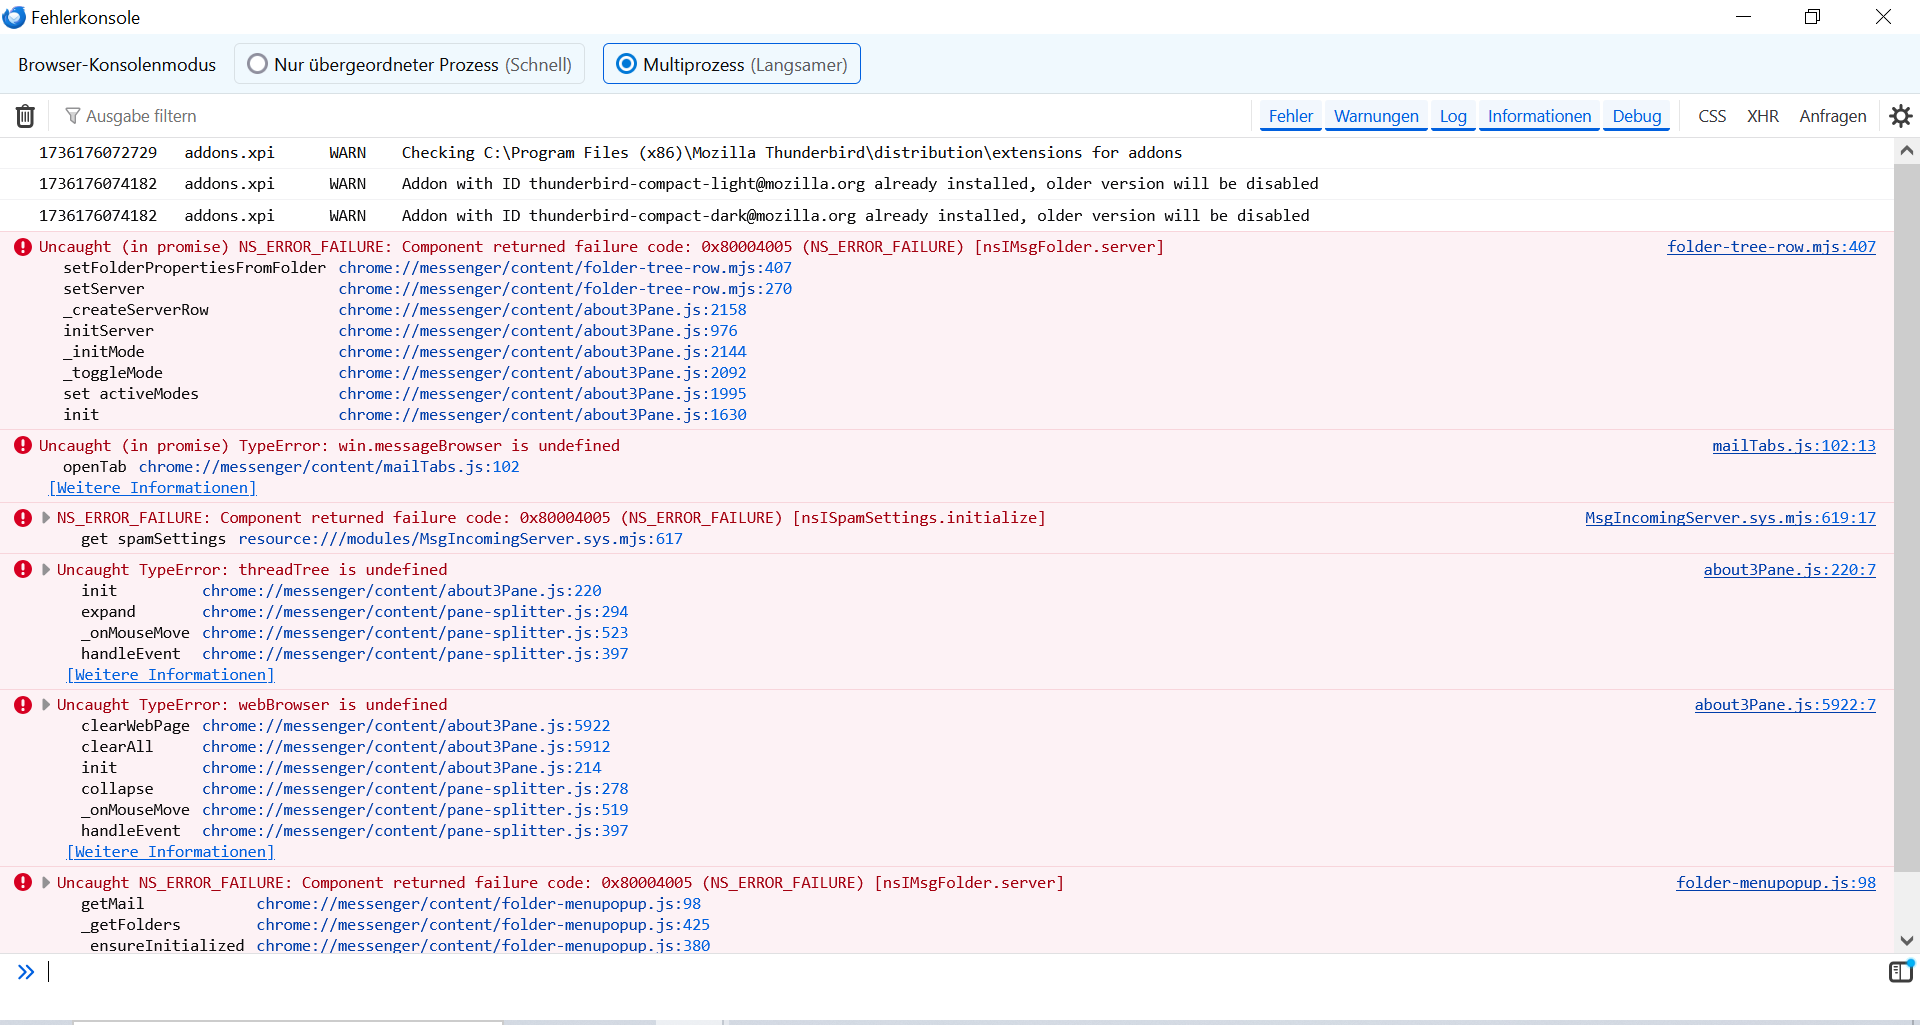Click the console prompt chevron icon
The image size is (1920, 1025).
pyautogui.click(x=26, y=971)
